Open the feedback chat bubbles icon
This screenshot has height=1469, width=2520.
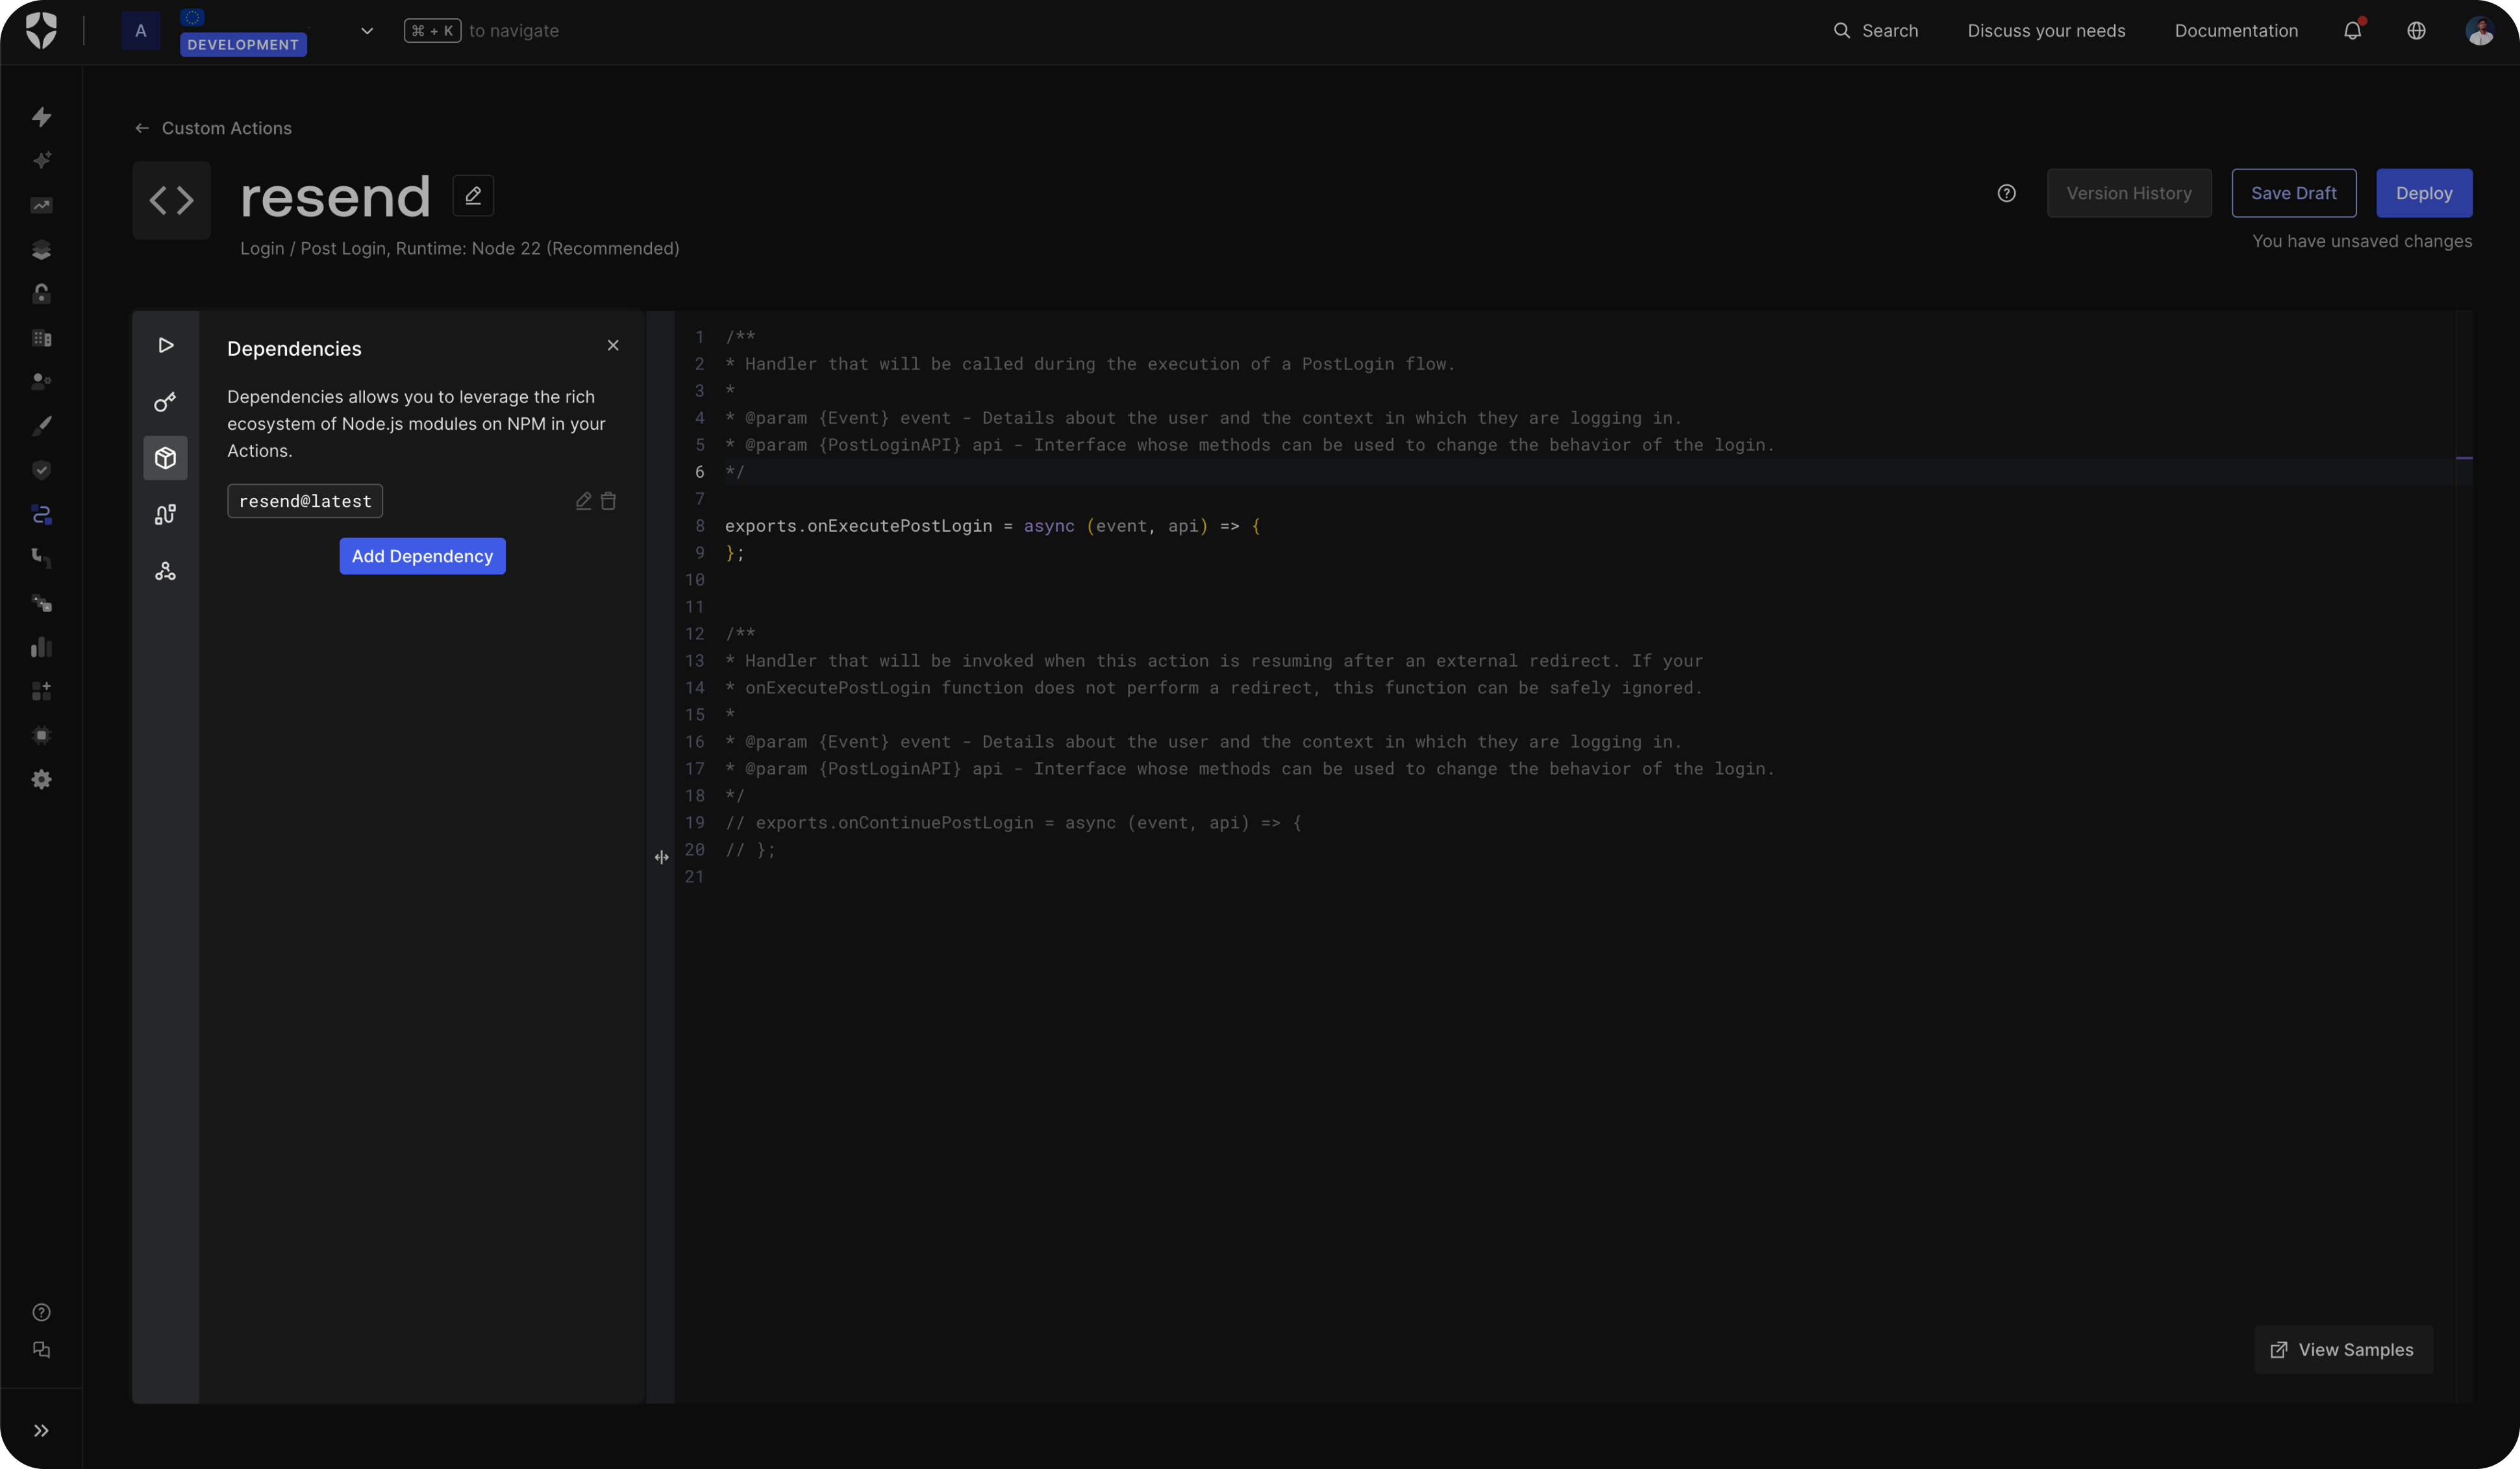click(x=41, y=1350)
